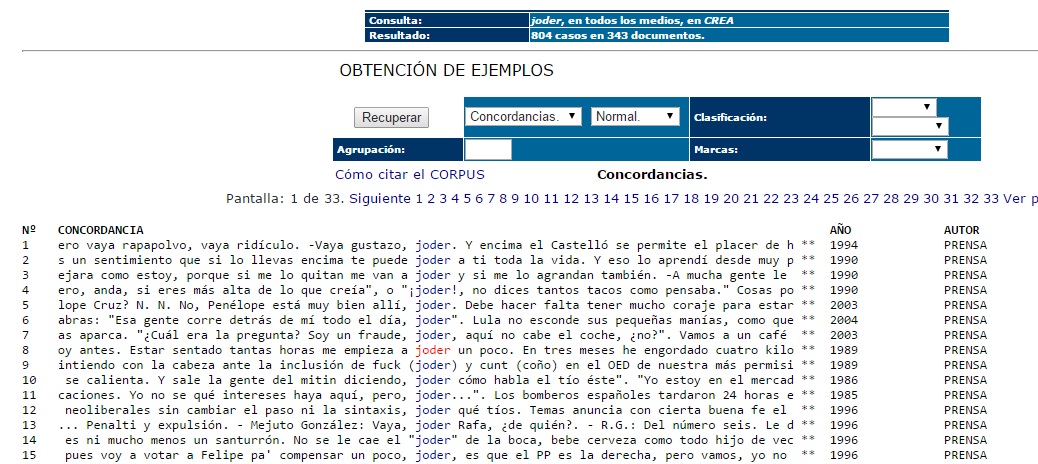Open the Marcas dropdown
The height and width of the screenshot is (464, 1038).
pyautogui.click(x=909, y=149)
